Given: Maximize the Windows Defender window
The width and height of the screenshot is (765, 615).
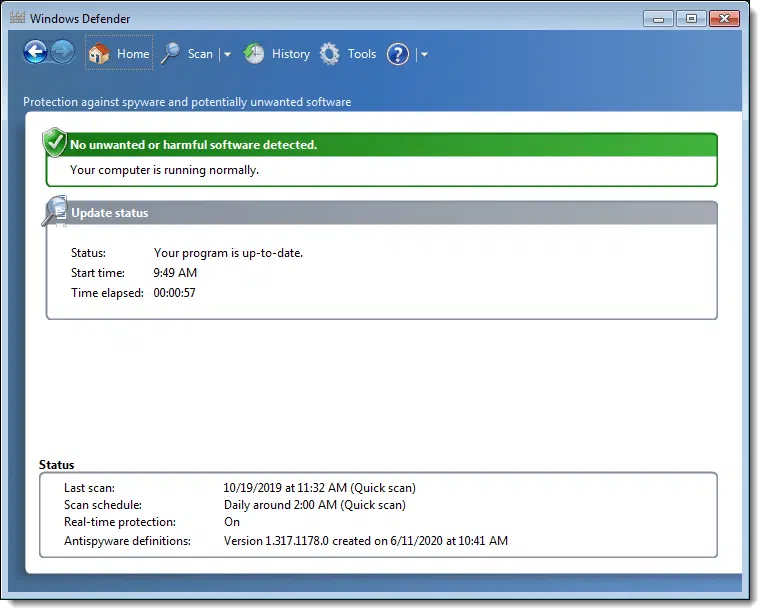Looking at the screenshot, I should [691, 19].
